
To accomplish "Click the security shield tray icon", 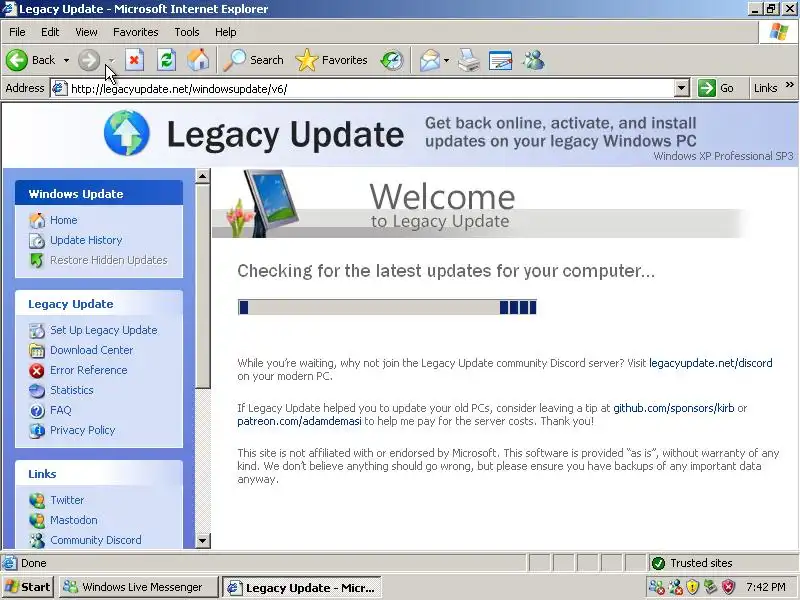I will (x=692, y=587).
